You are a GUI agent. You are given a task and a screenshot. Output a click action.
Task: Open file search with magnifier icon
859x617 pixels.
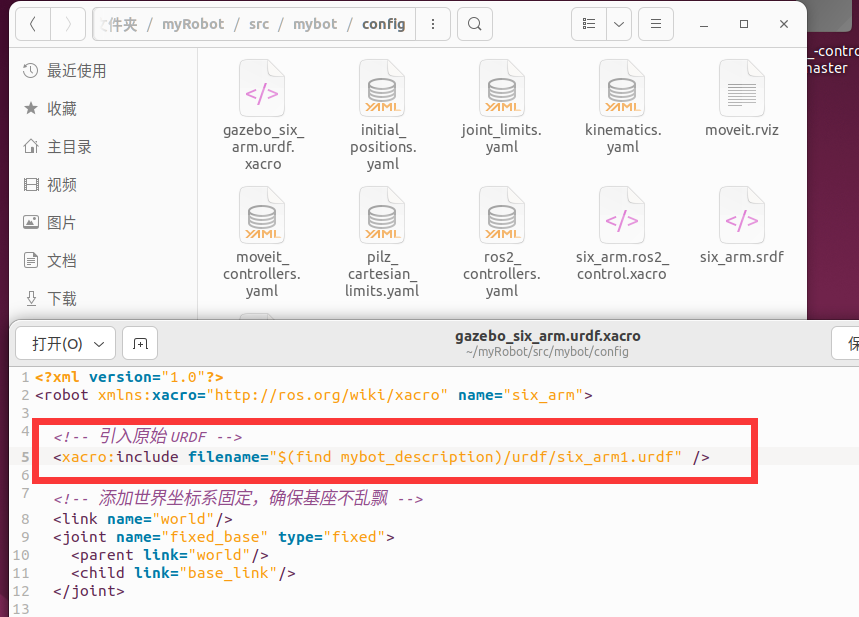(x=475, y=24)
